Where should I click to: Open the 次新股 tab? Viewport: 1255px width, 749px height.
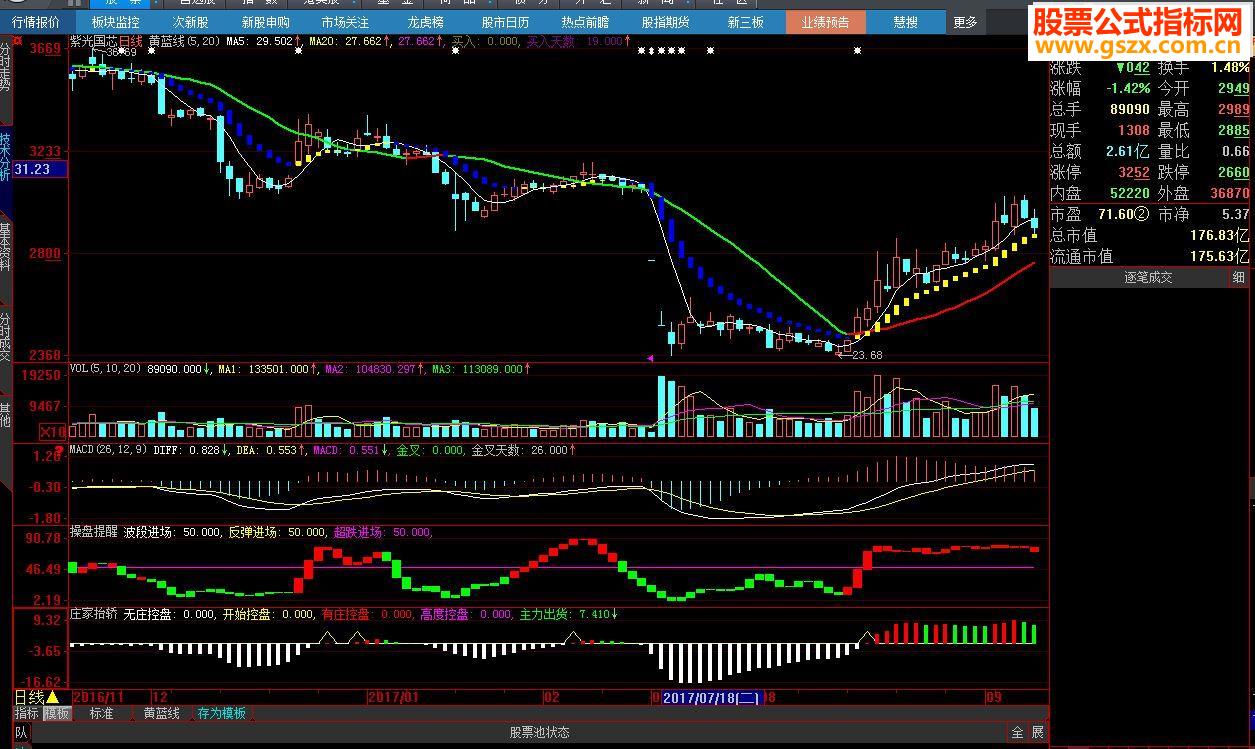point(191,22)
